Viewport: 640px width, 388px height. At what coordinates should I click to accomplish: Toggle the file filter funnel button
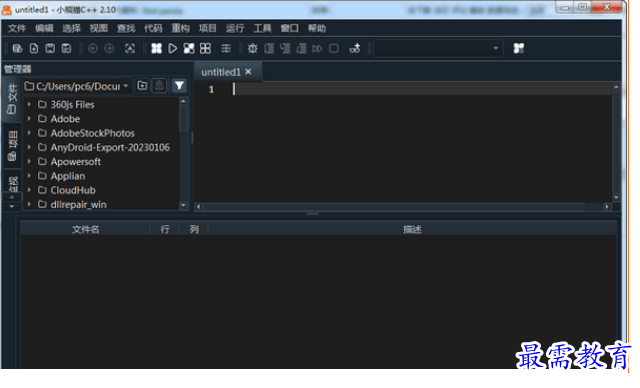(x=179, y=86)
